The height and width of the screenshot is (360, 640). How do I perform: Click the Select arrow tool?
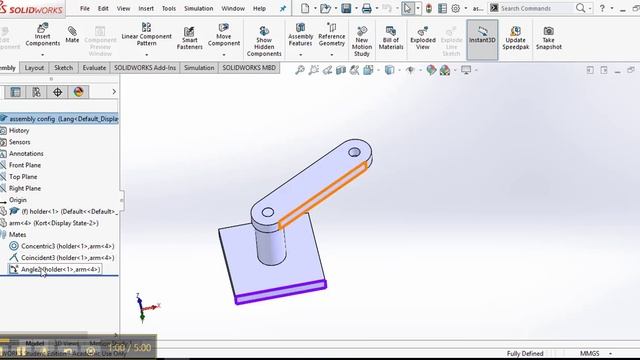coord(407,8)
